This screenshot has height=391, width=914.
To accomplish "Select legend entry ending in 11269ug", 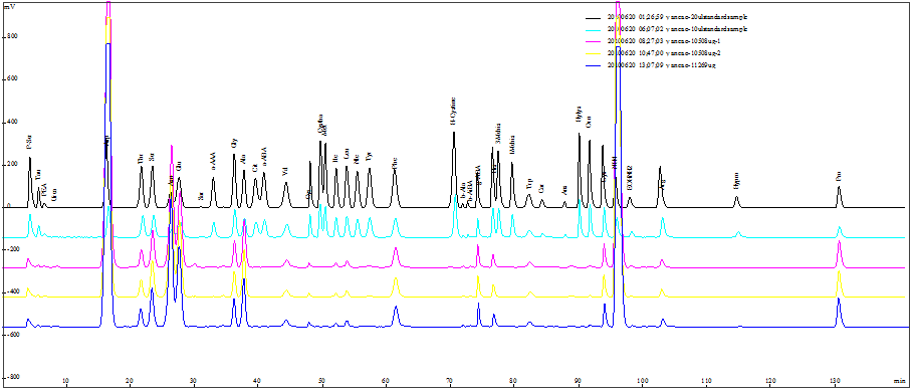I will pos(661,65).
